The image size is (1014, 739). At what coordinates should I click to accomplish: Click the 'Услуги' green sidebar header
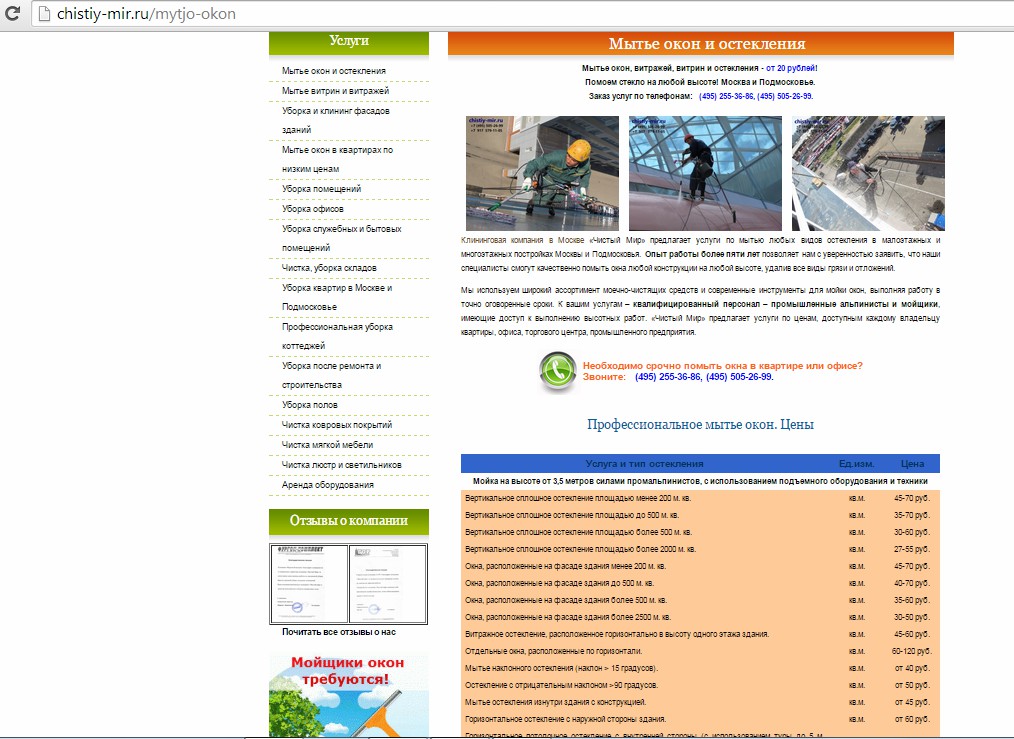(349, 42)
